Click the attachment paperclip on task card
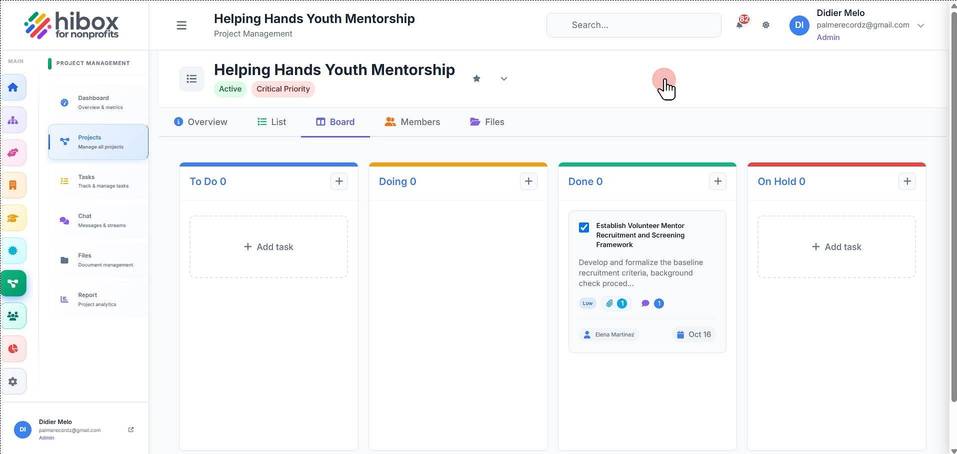Image resolution: width=957 pixels, height=454 pixels. point(609,303)
